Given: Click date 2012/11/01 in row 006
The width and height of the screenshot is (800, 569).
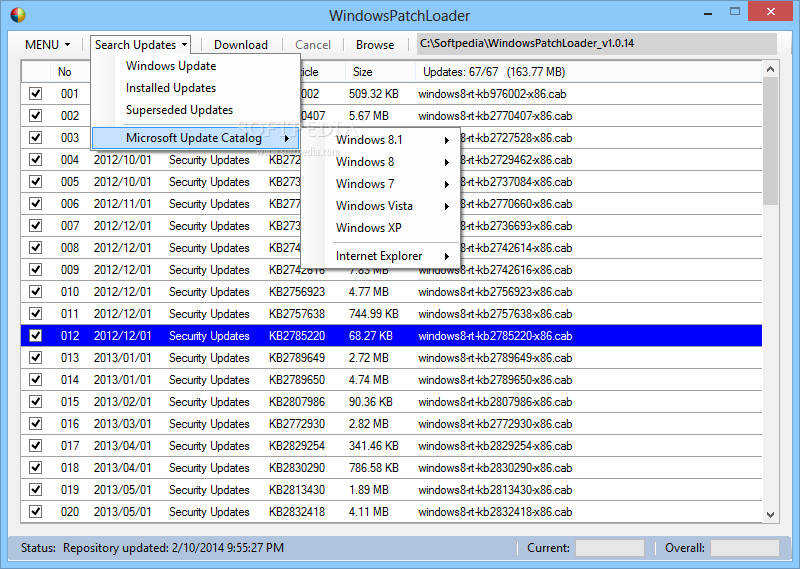Looking at the screenshot, I should coord(122,204).
